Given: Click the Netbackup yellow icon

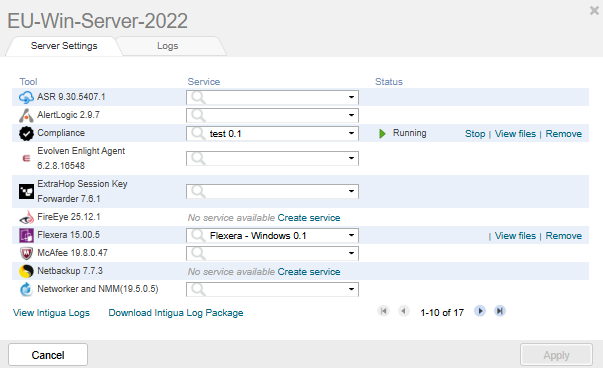Looking at the screenshot, I should pos(26,271).
